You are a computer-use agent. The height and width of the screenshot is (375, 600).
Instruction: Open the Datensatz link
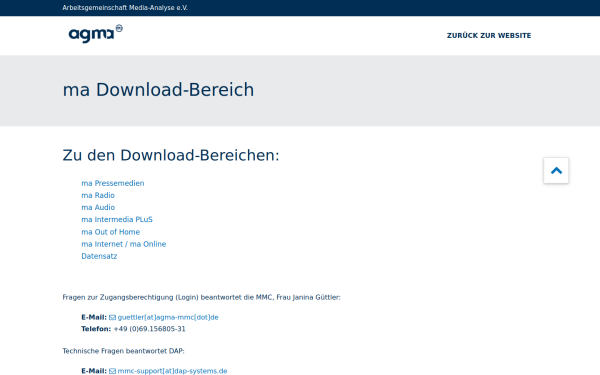[x=99, y=256]
